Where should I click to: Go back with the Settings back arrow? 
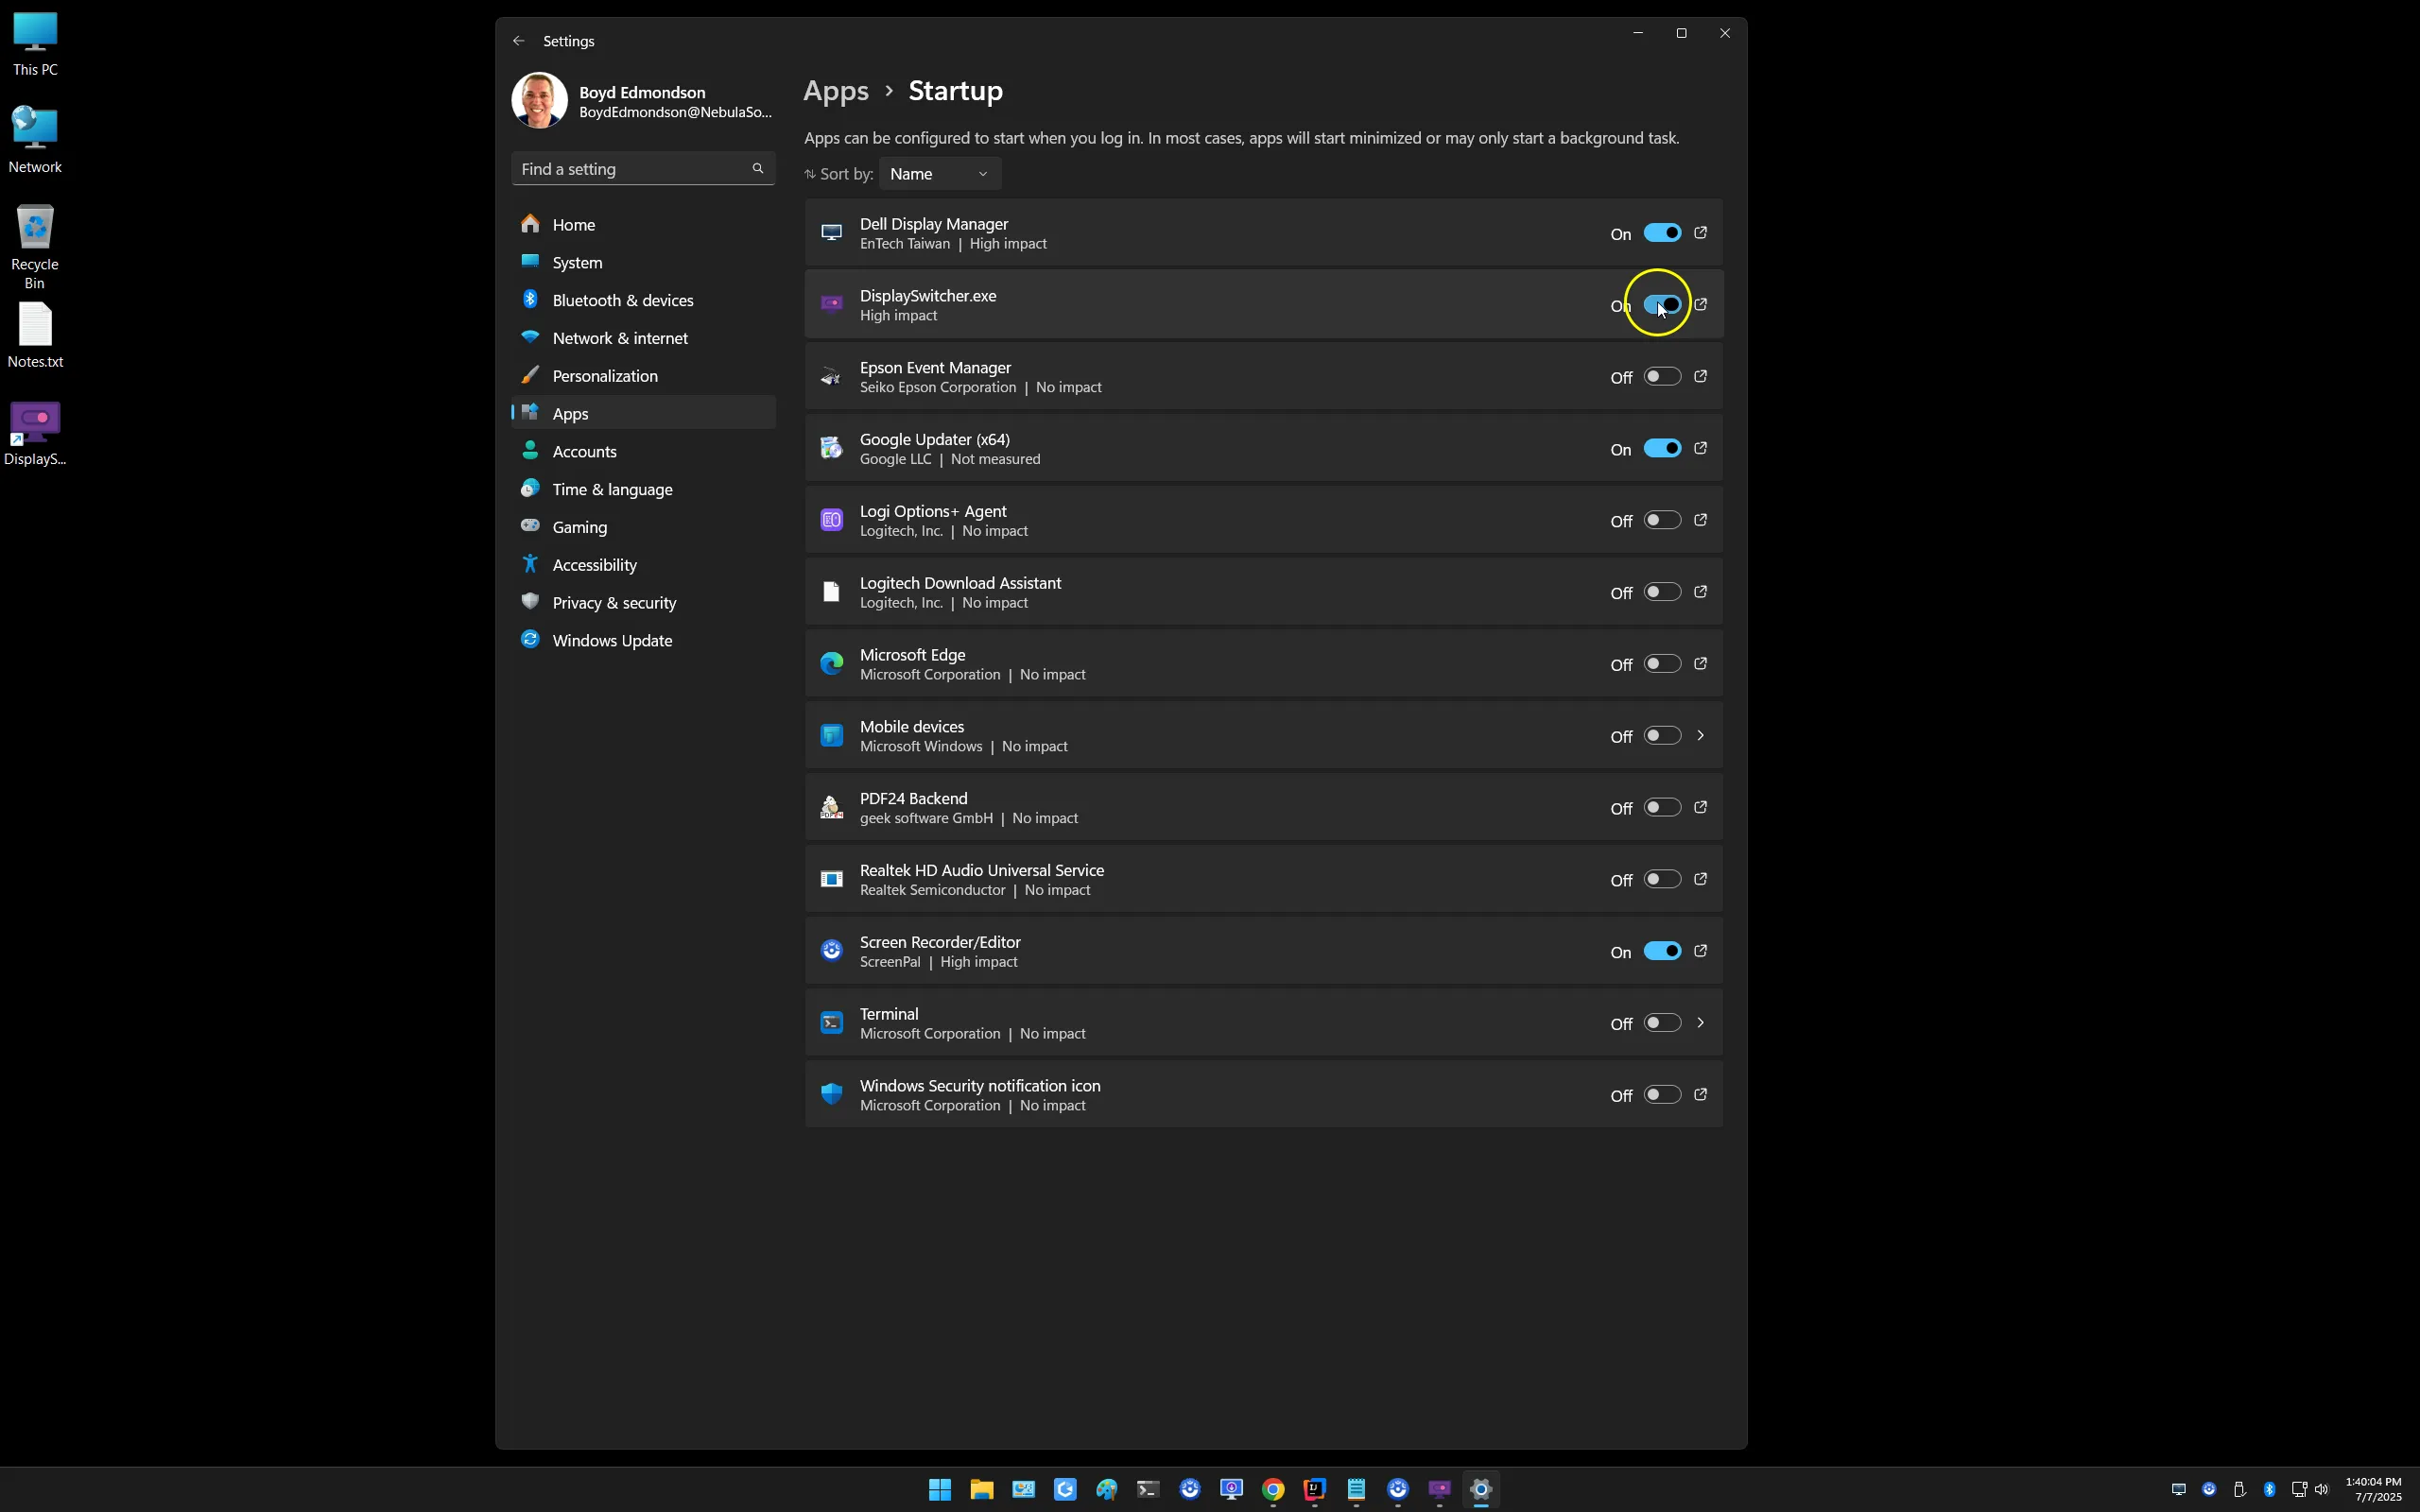(518, 41)
